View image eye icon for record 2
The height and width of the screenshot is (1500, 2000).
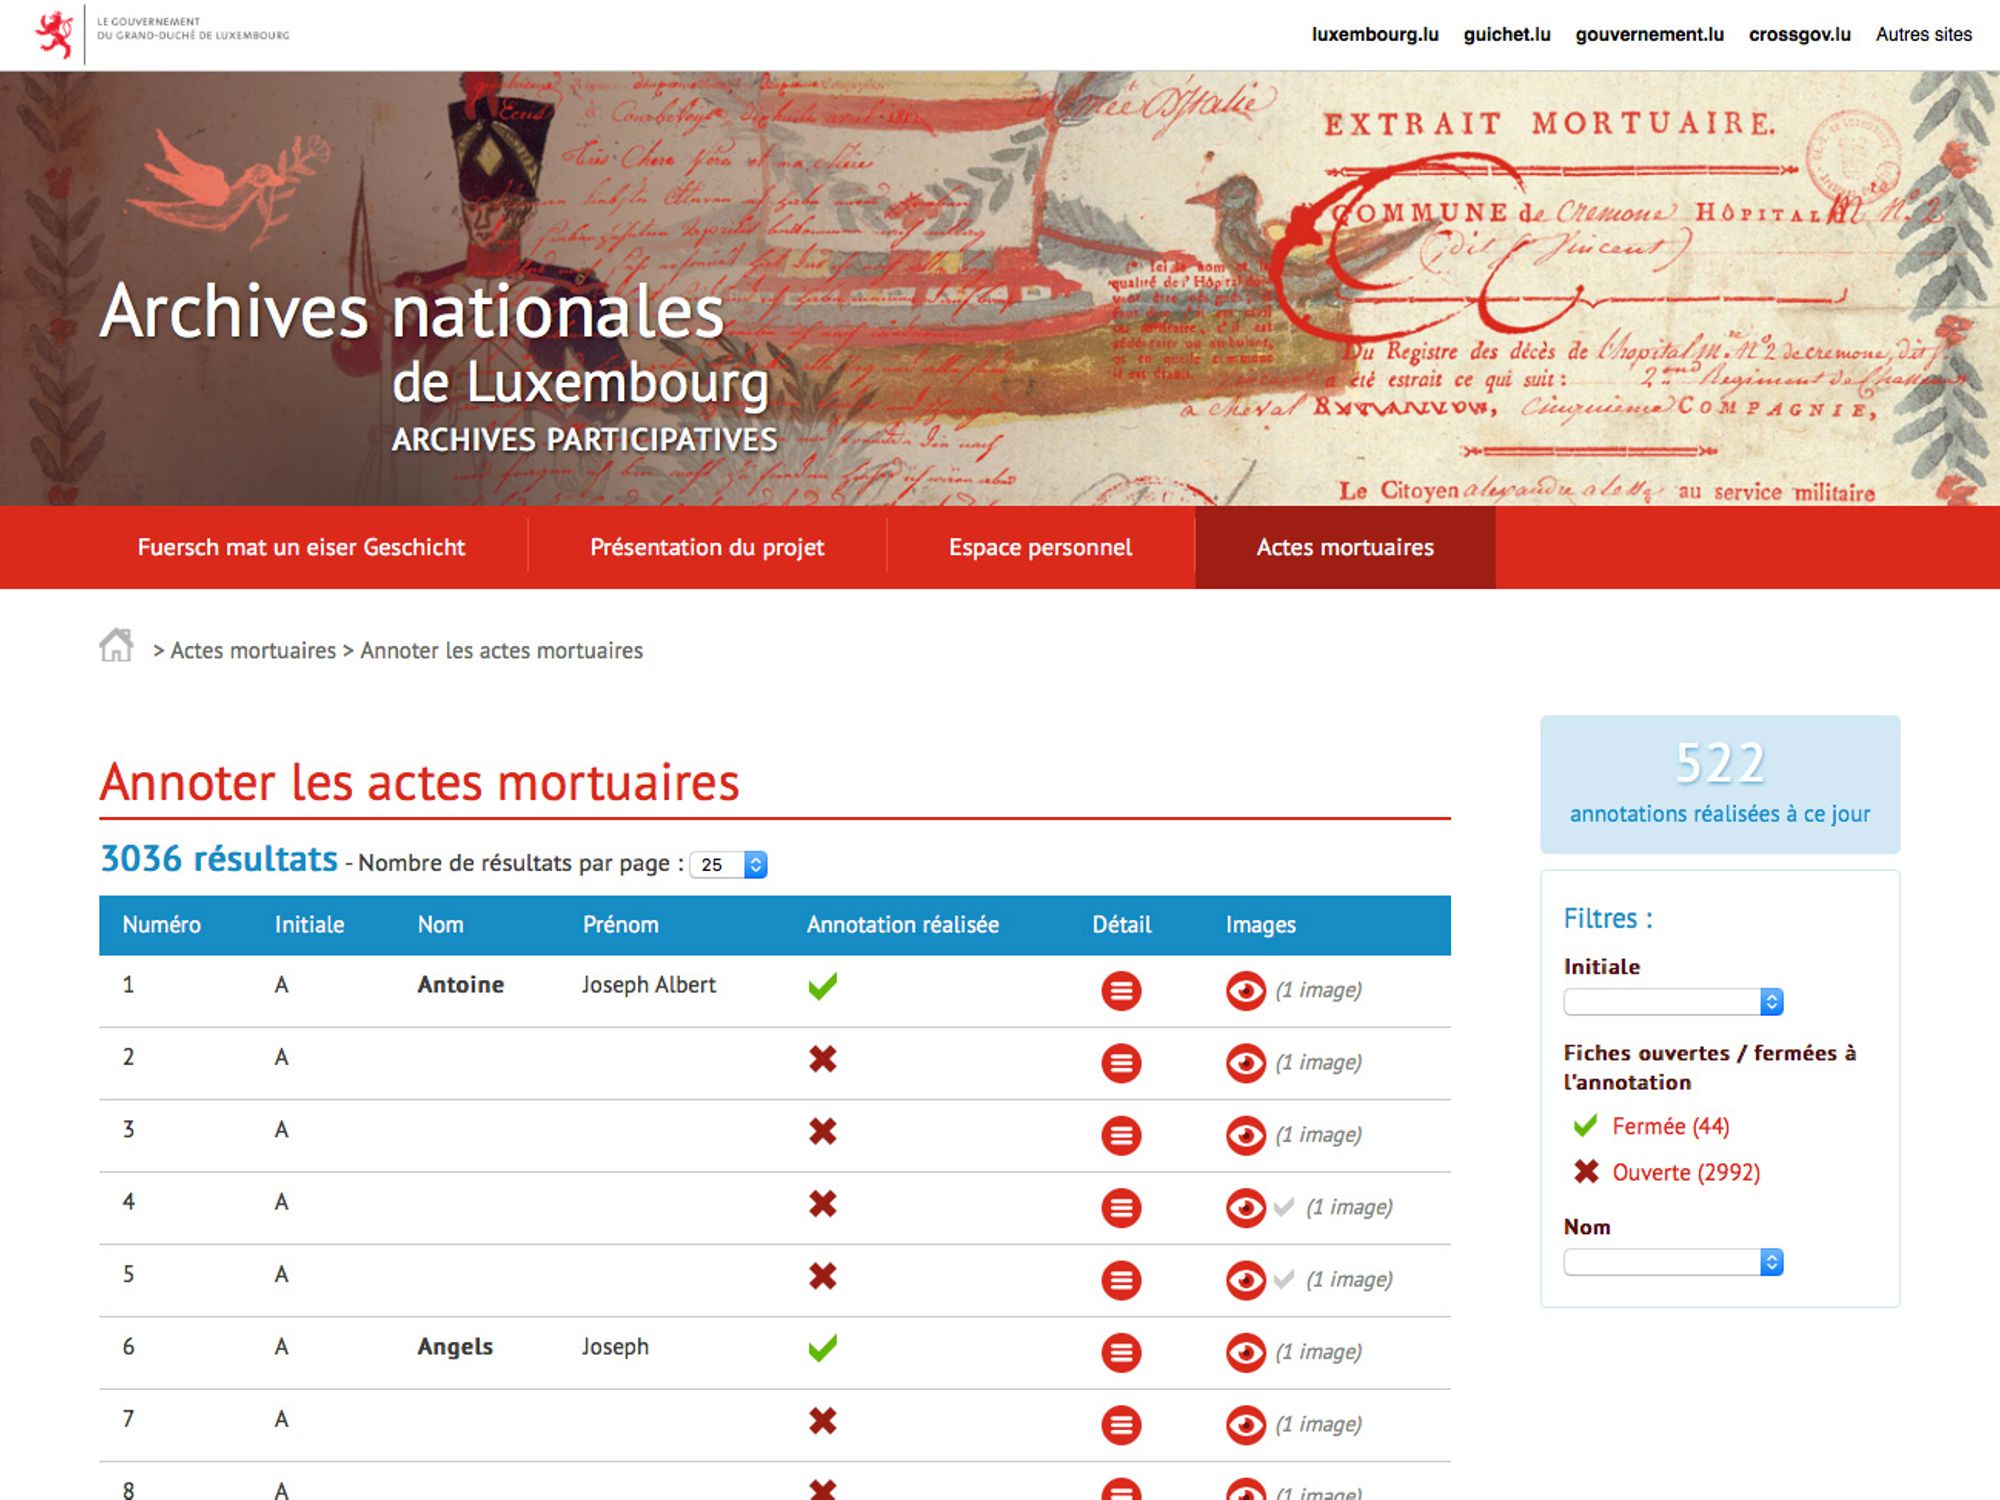[1245, 1063]
